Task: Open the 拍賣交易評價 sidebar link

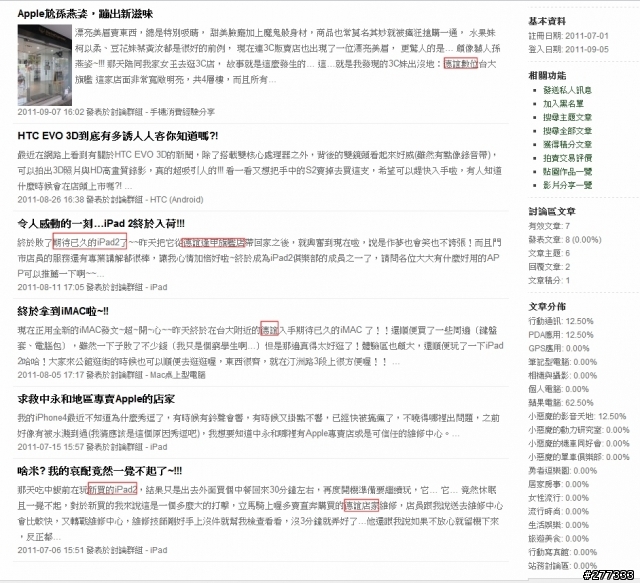Action: [x=567, y=158]
